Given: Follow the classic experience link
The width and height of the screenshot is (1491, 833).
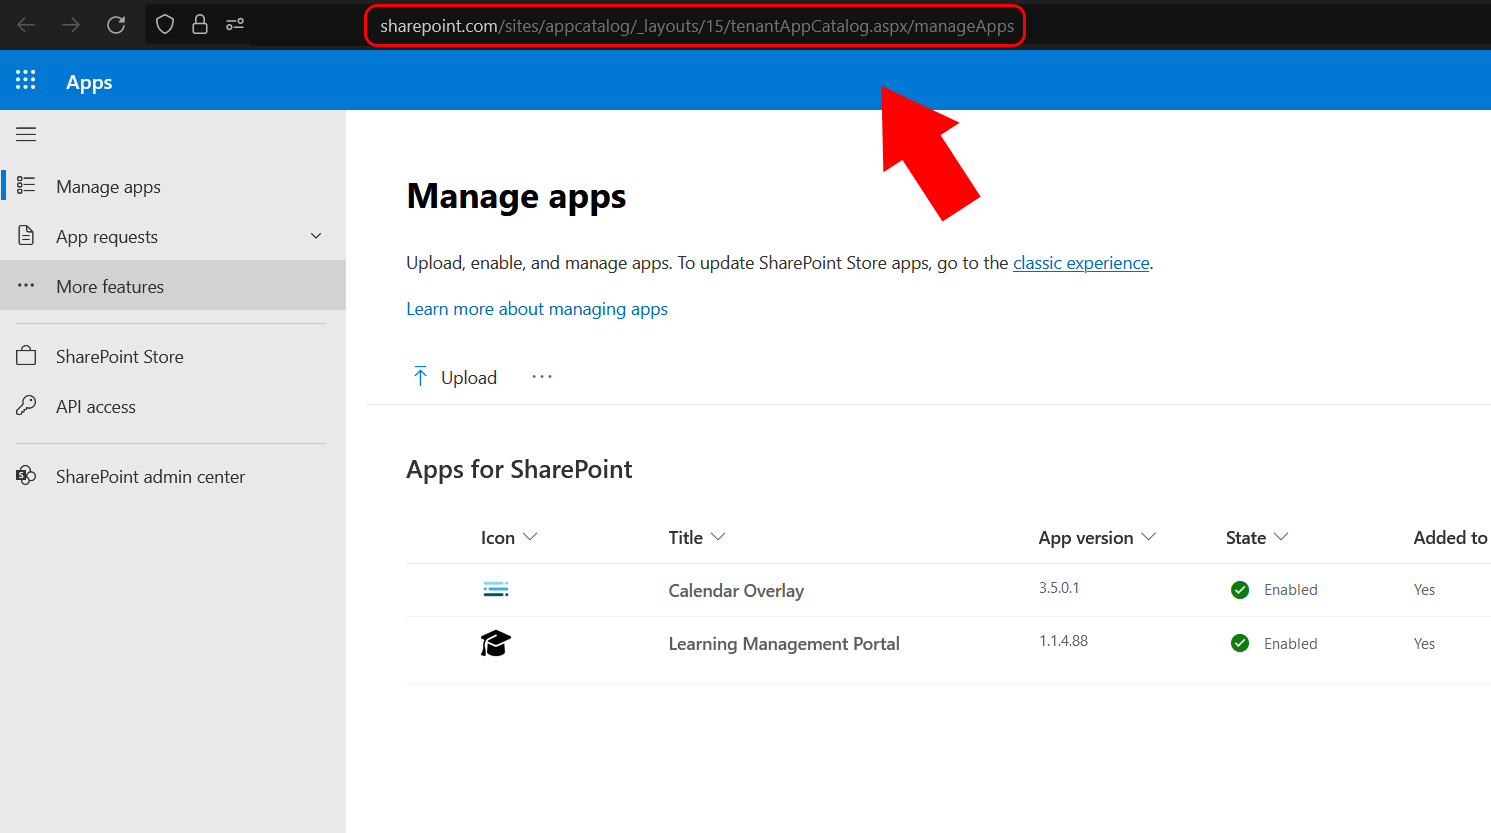Looking at the screenshot, I should 1081,263.
